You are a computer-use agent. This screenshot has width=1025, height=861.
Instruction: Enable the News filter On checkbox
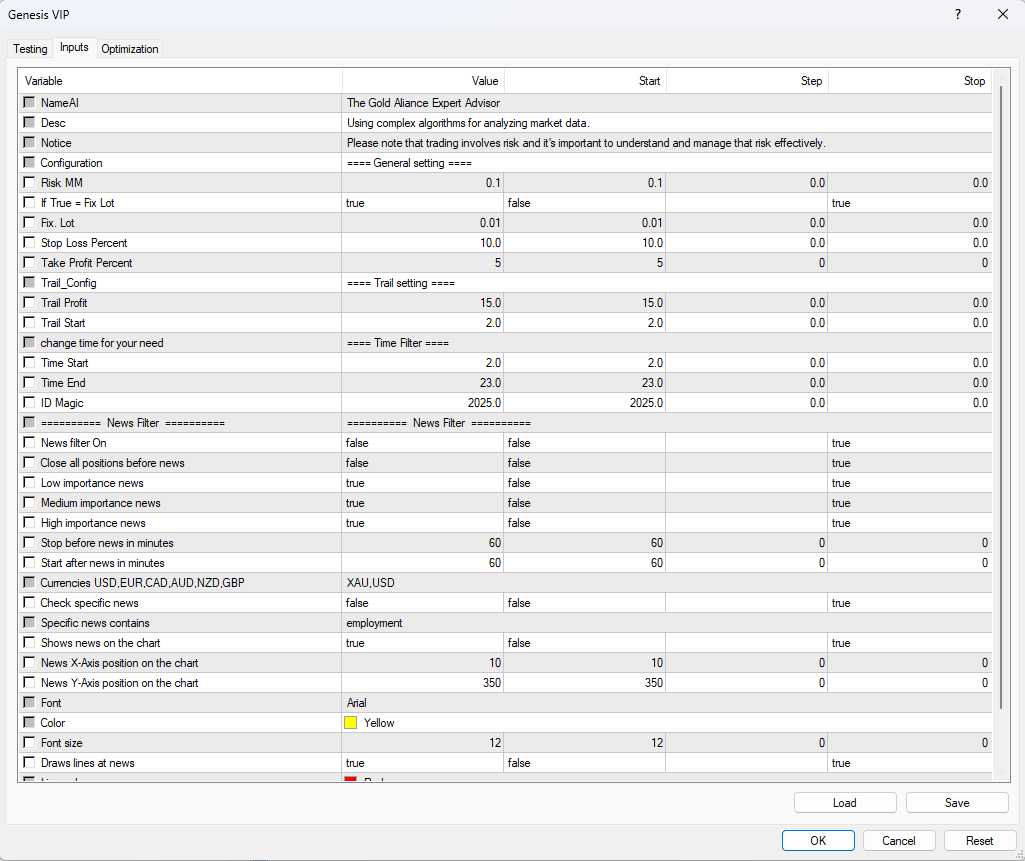click(29, 442)
